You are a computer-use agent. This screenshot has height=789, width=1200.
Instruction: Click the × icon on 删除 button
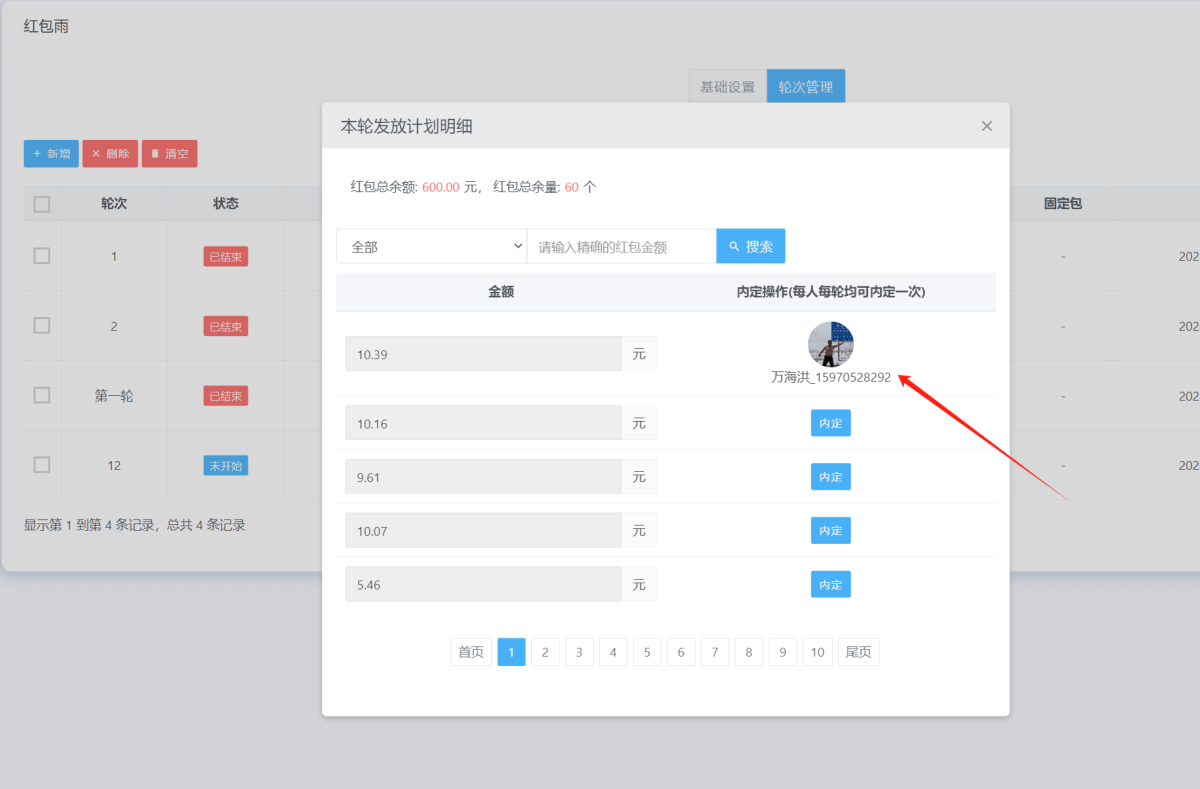97,153
